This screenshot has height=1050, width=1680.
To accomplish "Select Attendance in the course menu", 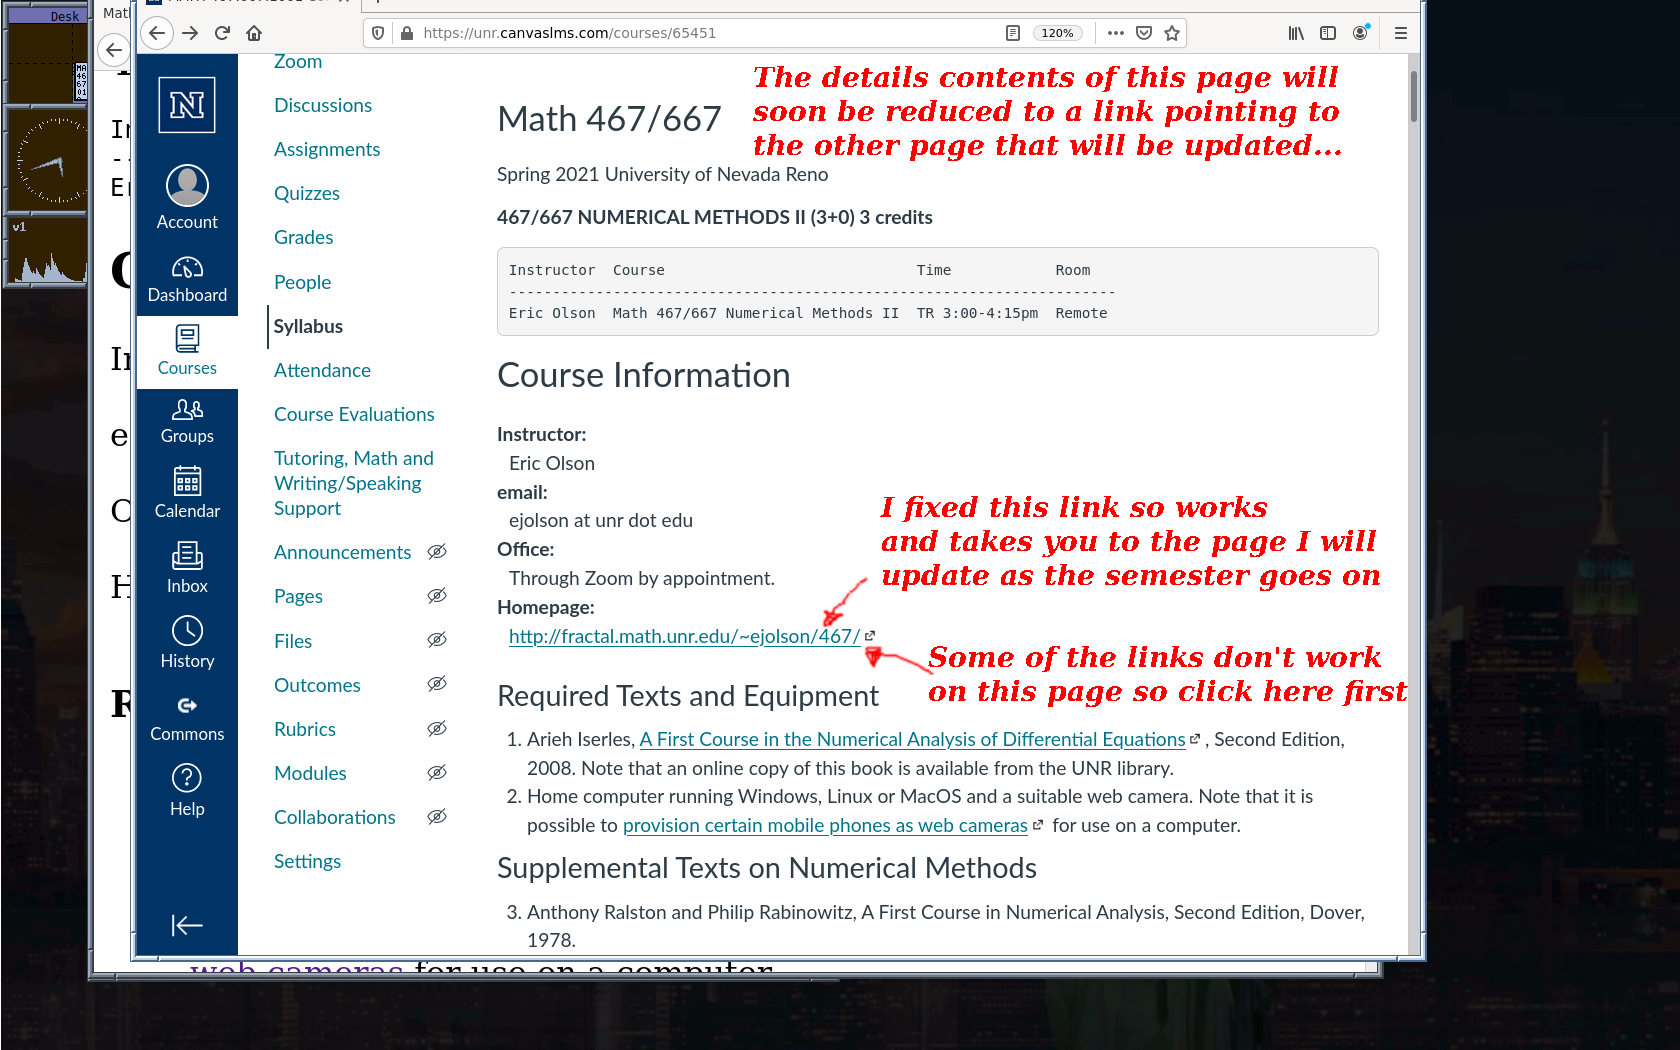I will [322, 370].
